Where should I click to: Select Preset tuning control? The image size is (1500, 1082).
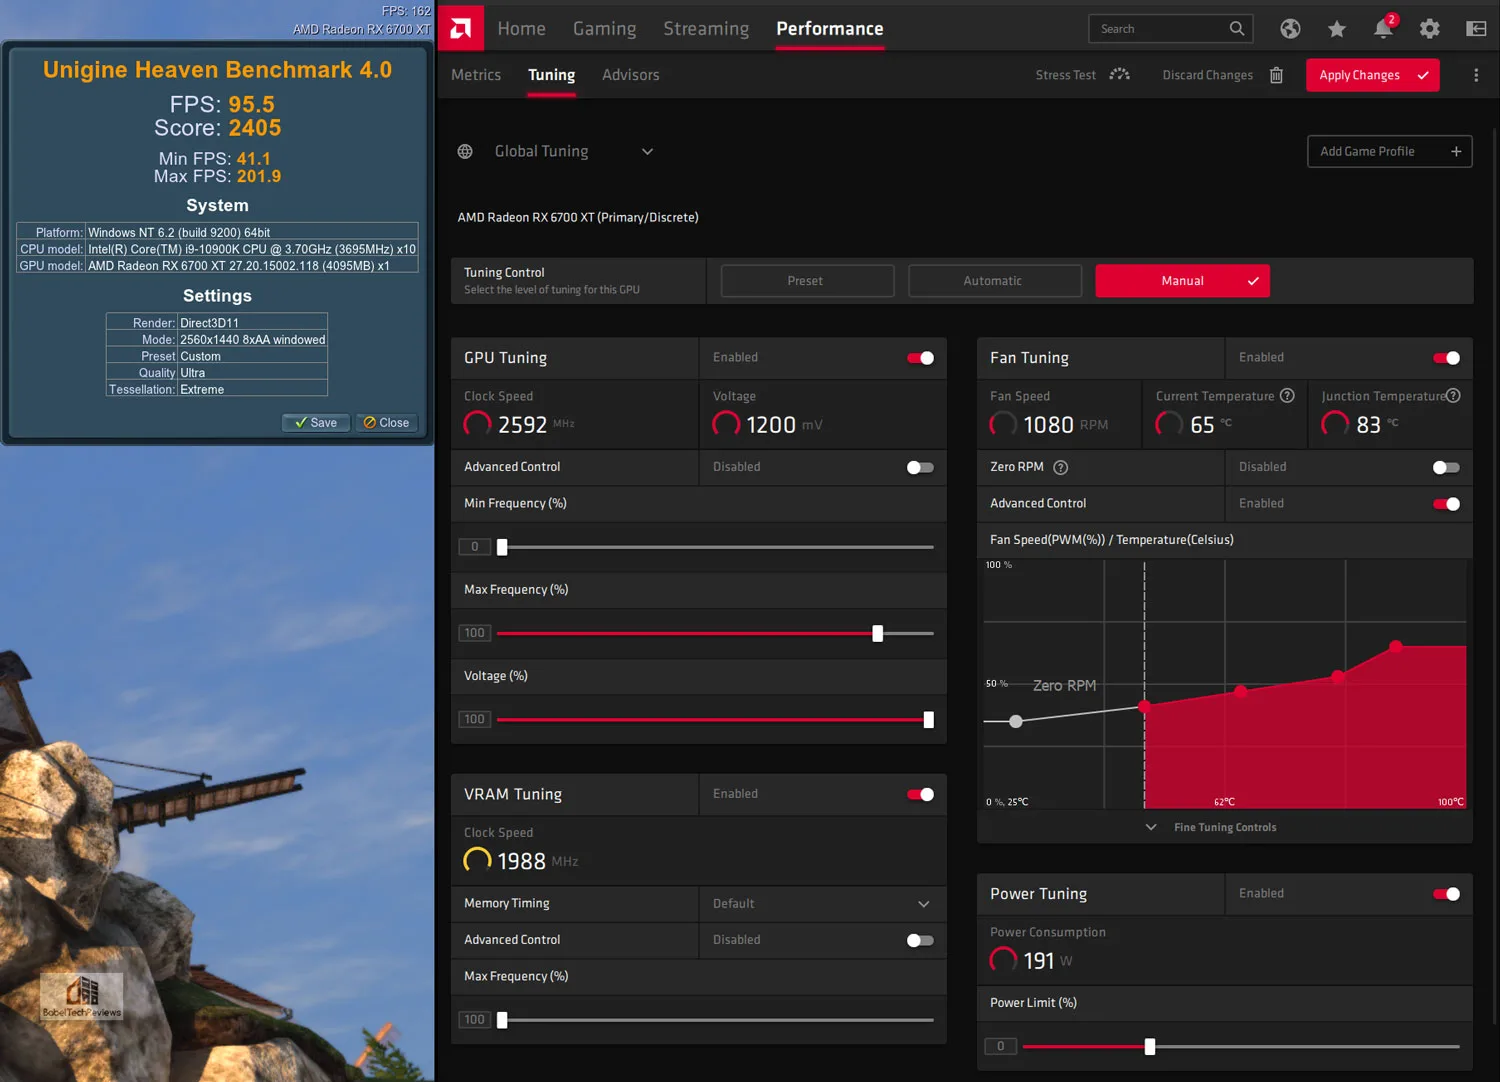point(806,281)
